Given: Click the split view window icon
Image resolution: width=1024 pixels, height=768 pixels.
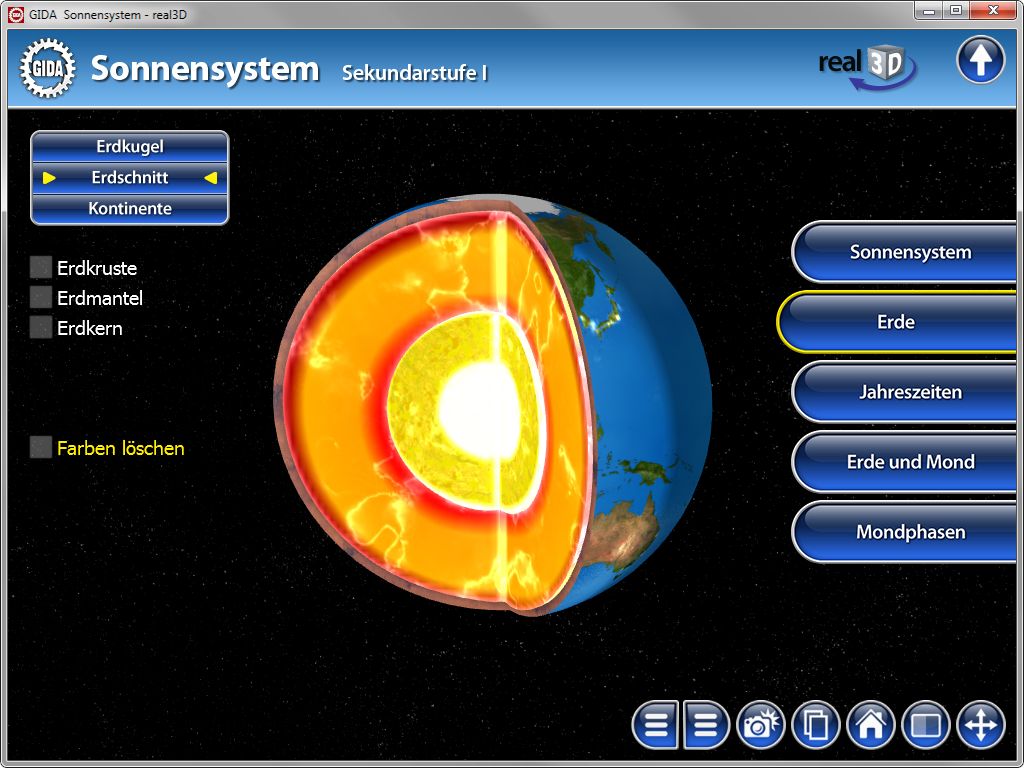Looking at the screenshot, I should [926, 725].
